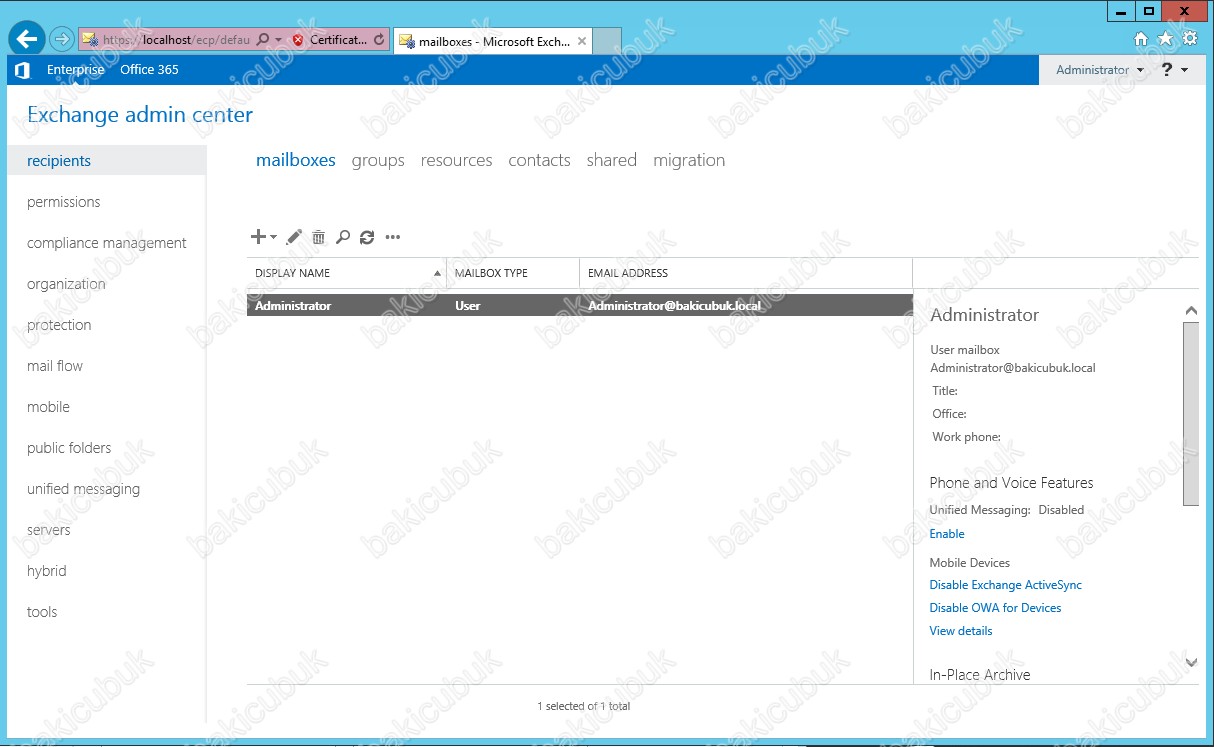Open mobile in the left navigation
This screenshot has height=747, width=1214.
point(48,407)
